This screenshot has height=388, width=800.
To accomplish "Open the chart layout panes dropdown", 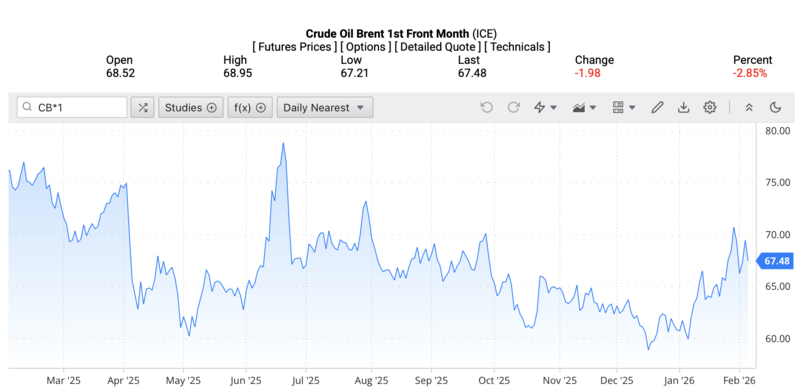I will tap(623, 107).
